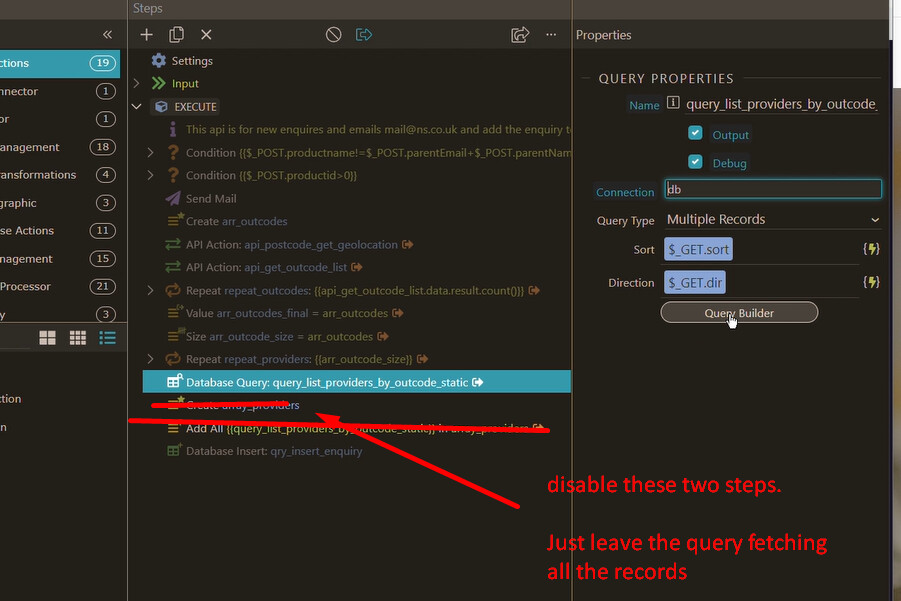Open dynamic data picker for Direction
This screenshot has height=601, width=901.
point(871,282)
